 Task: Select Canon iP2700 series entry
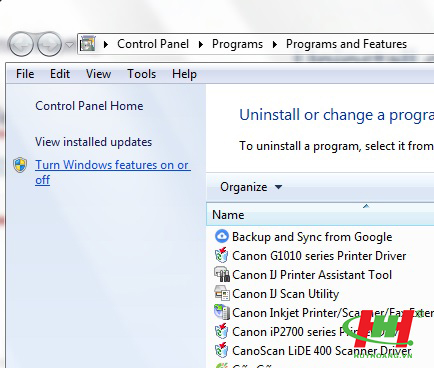[315, 332]
